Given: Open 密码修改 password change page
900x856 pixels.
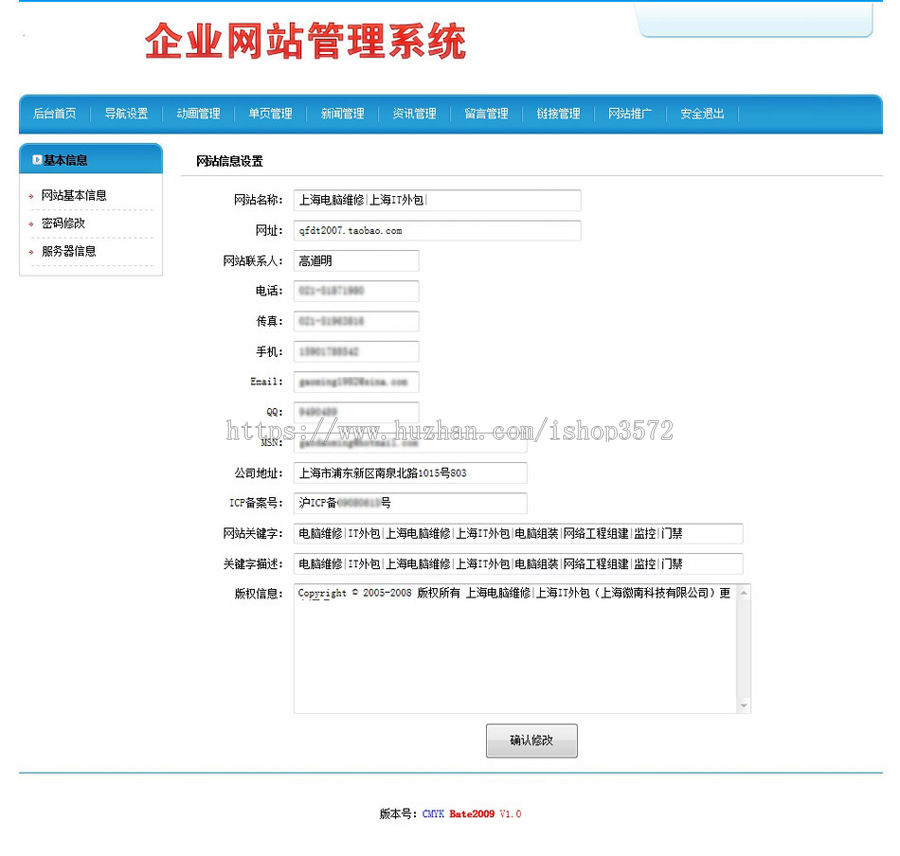Looking at the screenshot, I should point(62,223).
